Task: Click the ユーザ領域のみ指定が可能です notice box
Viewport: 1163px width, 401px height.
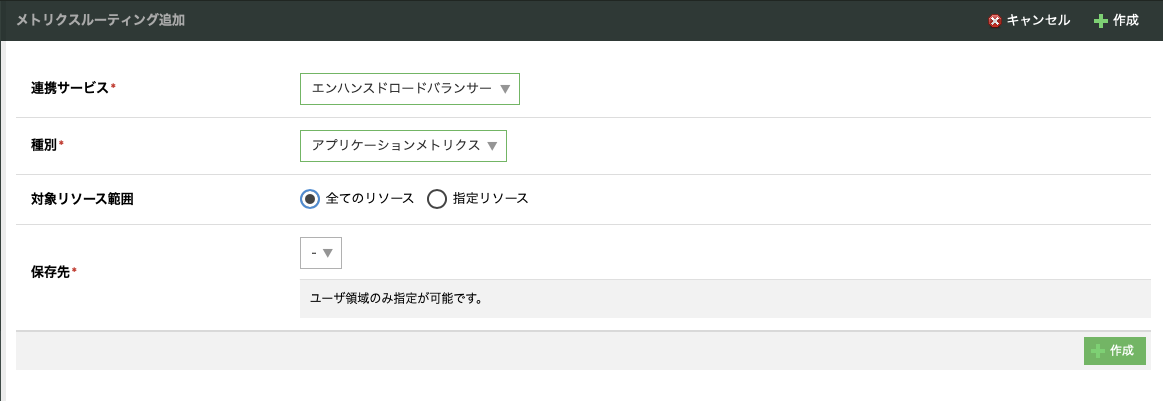Action: tap(723, 299)
